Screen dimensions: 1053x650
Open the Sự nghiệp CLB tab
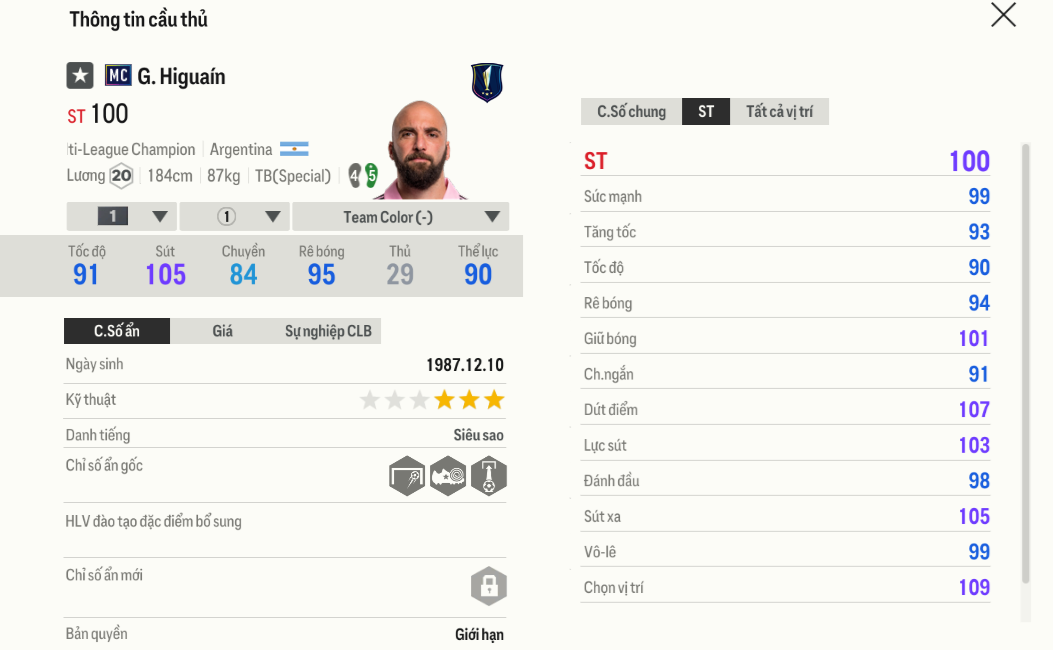(327, 330)
